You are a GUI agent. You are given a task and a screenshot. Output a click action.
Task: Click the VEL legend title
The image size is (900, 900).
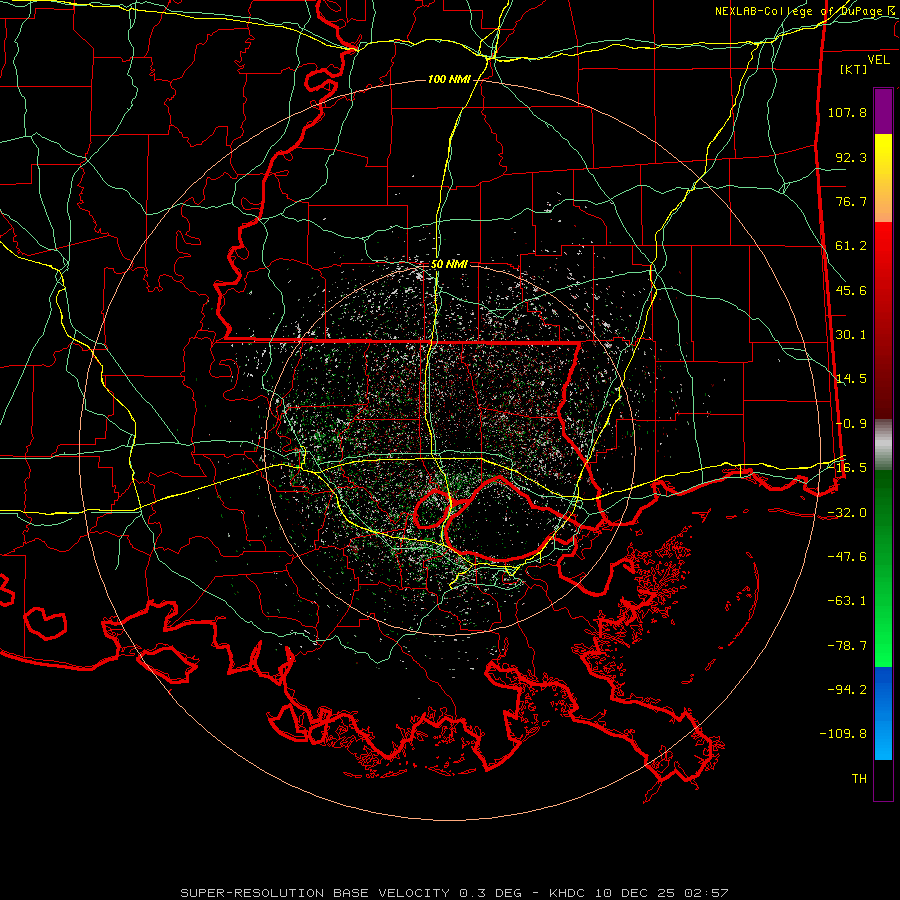(878, 60)
